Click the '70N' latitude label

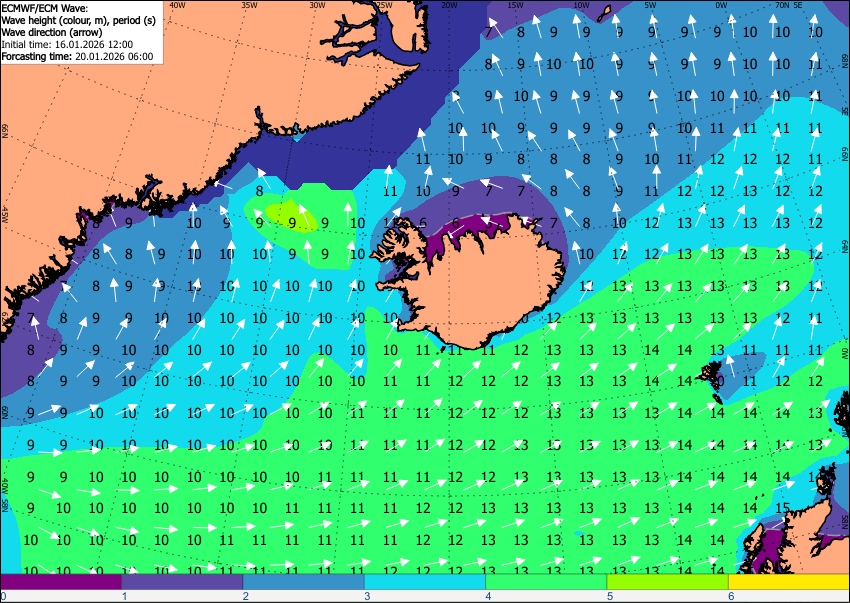pyautogui.click(x=782, y=5)
